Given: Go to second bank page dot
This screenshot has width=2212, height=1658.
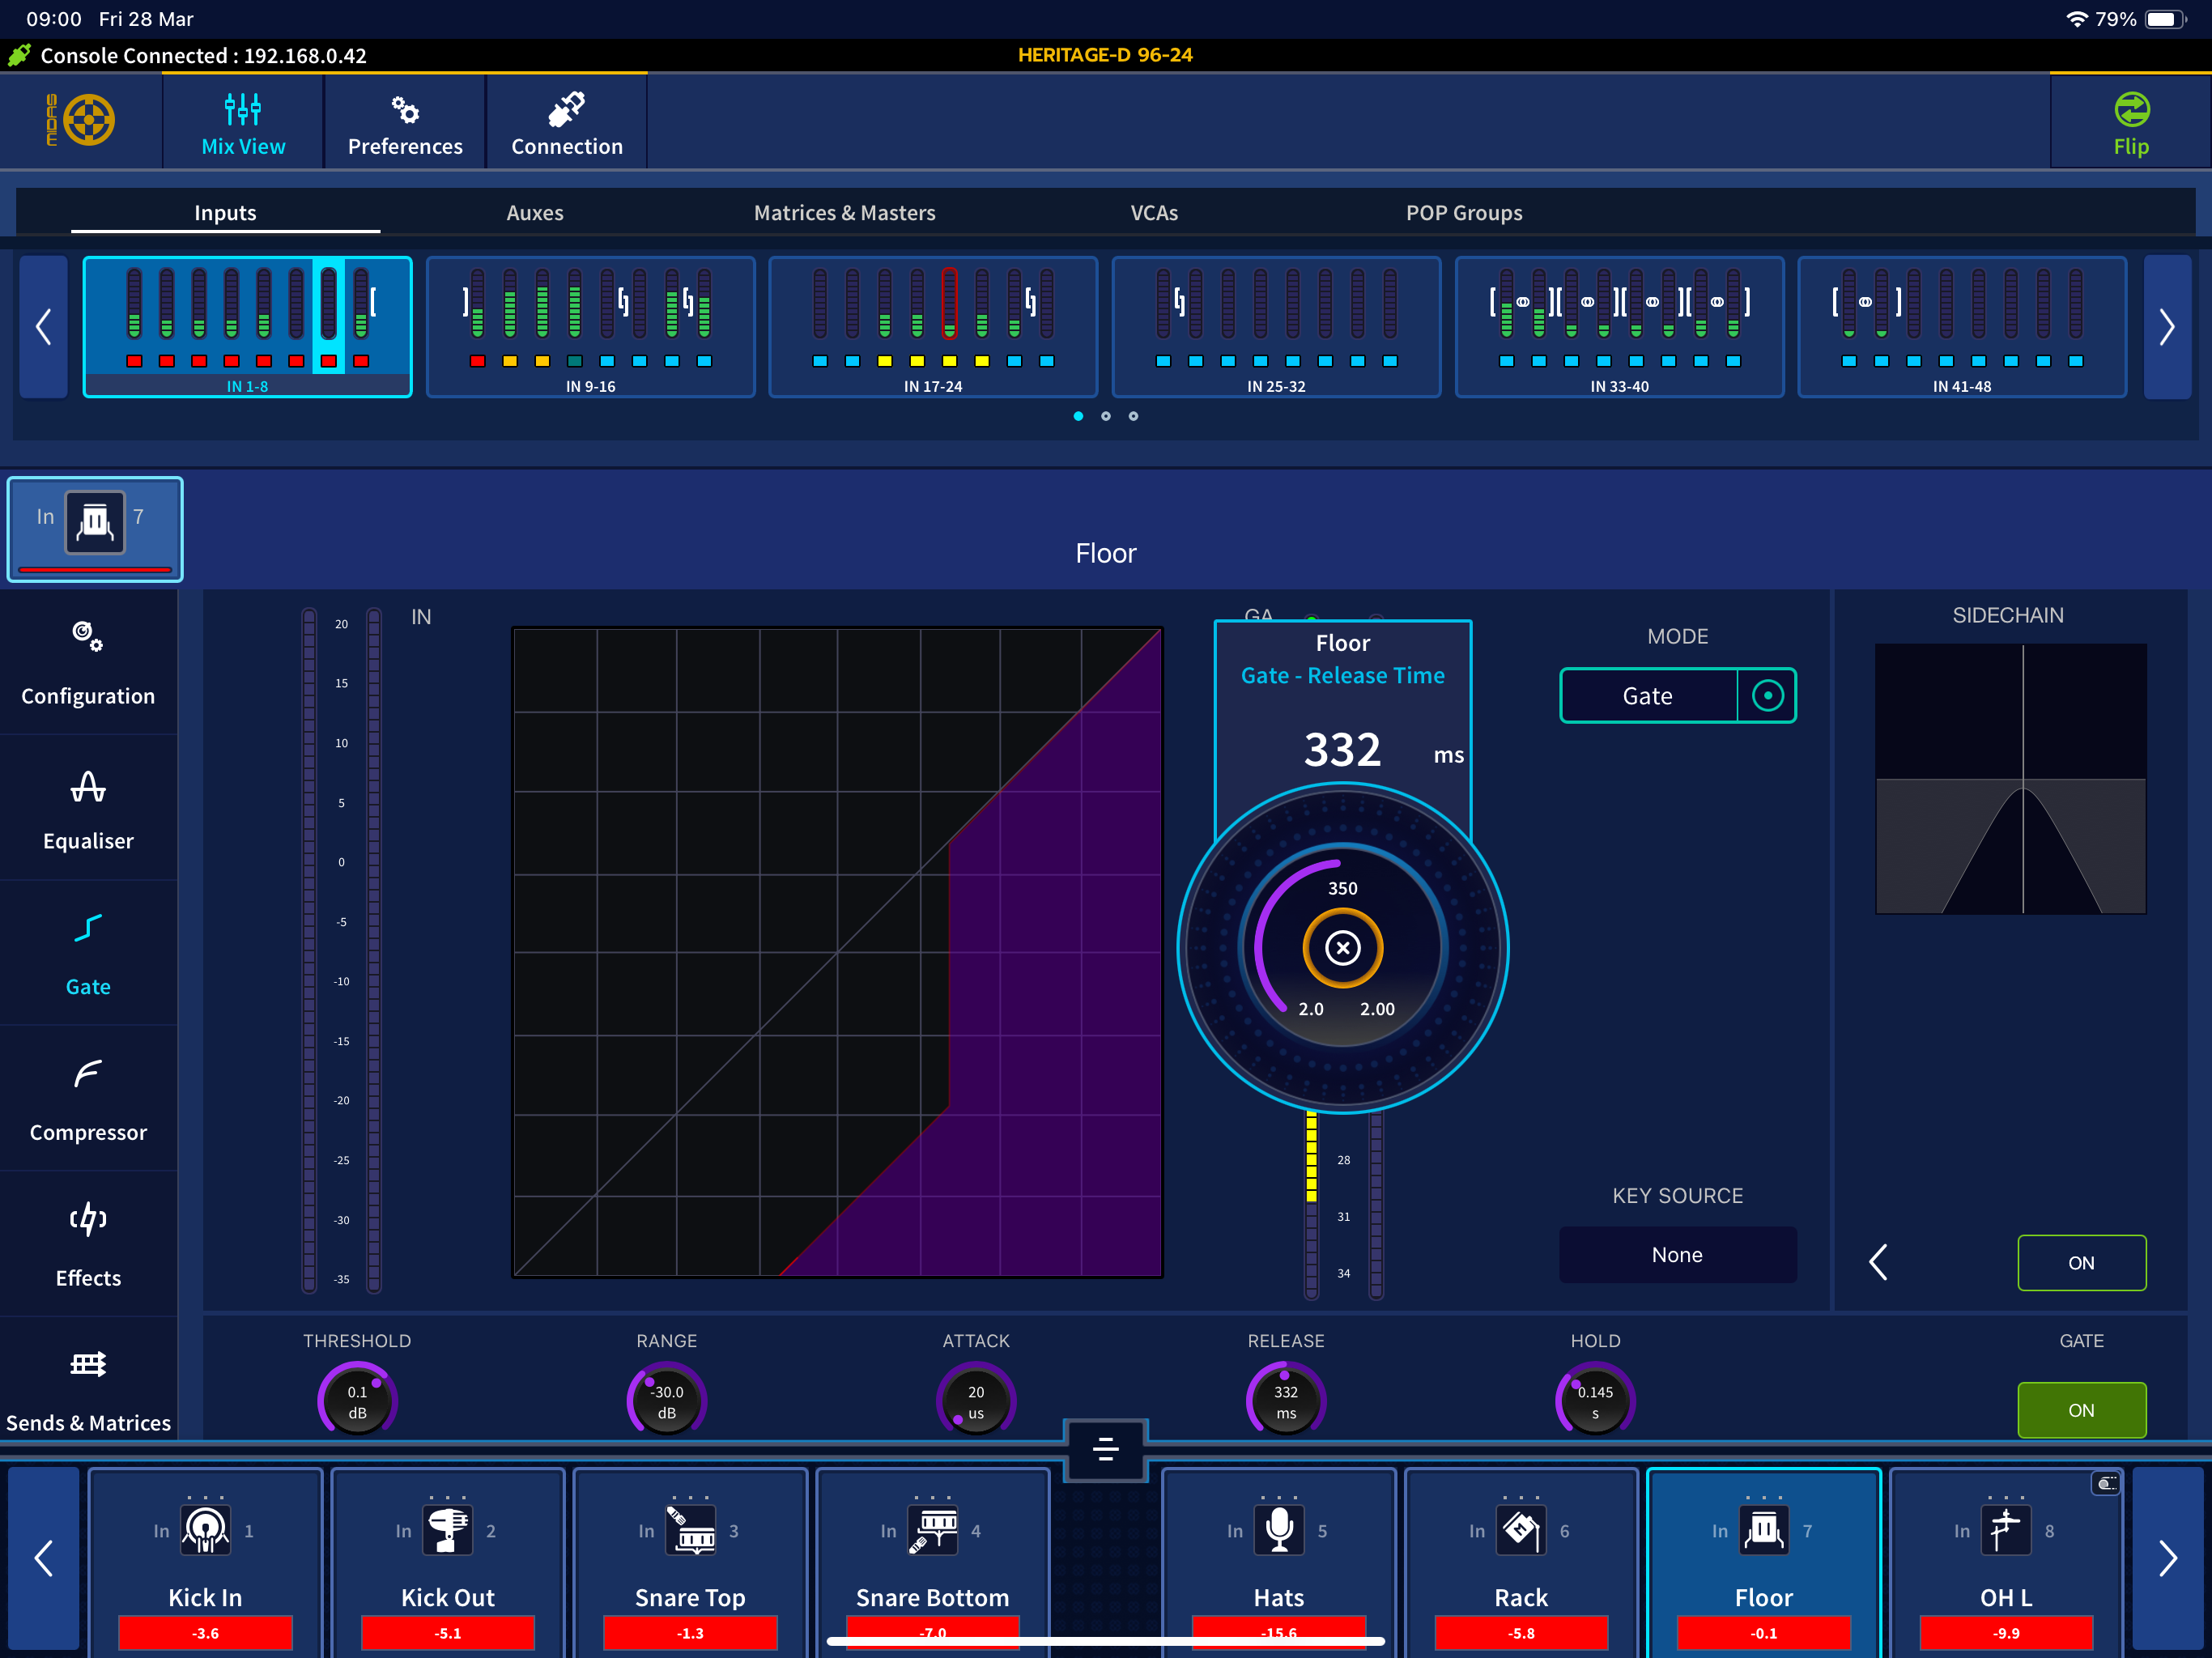Looking at the screenshot, I should [x=1105, y=416].
